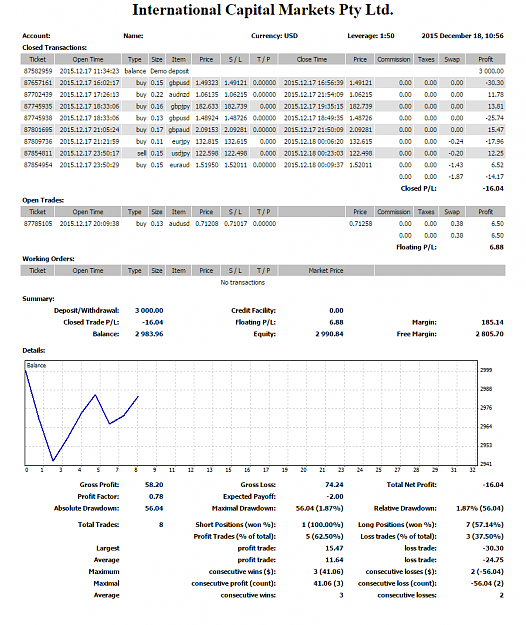The height and width of the screenshot is (625, 526).
Task: Click the Profit Factor value 0.78
Action: [156, 497]
